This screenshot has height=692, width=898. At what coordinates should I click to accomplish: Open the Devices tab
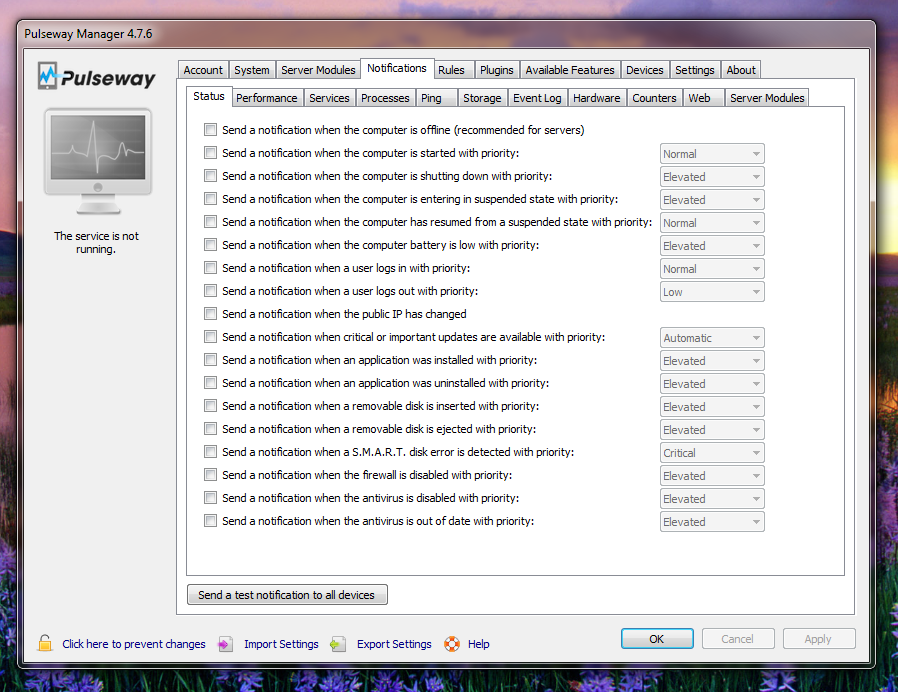click(x=644, y=70)
